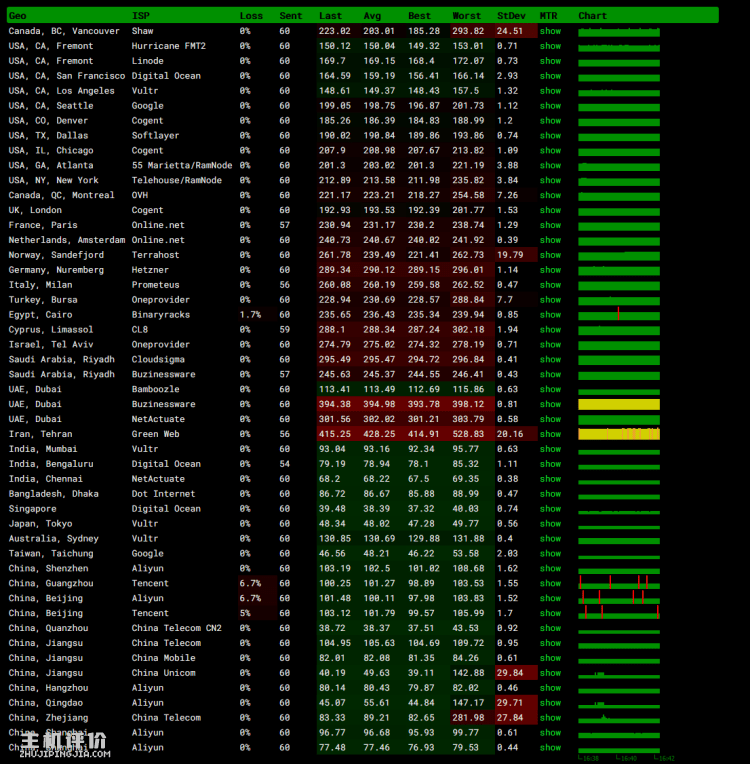Select the 1.7% loss value for Cairo
750x764 pixels.
pos(250,315)
